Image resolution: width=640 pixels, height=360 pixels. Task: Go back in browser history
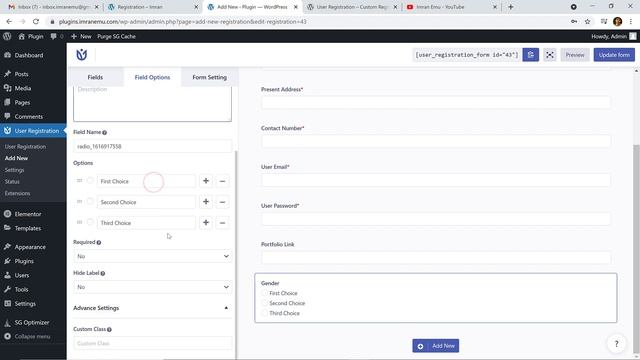pos(9,22)
